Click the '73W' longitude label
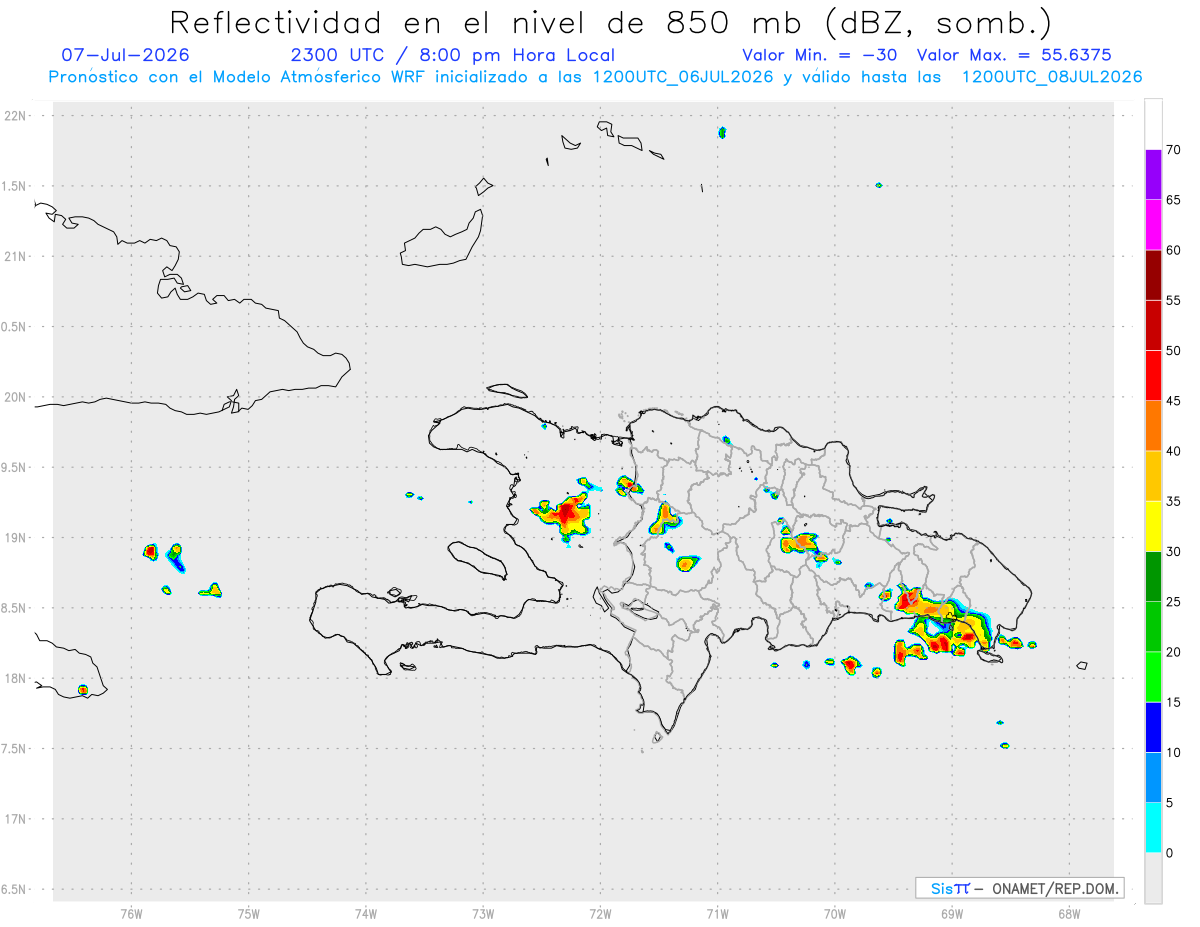 click(x=483, y=913)
